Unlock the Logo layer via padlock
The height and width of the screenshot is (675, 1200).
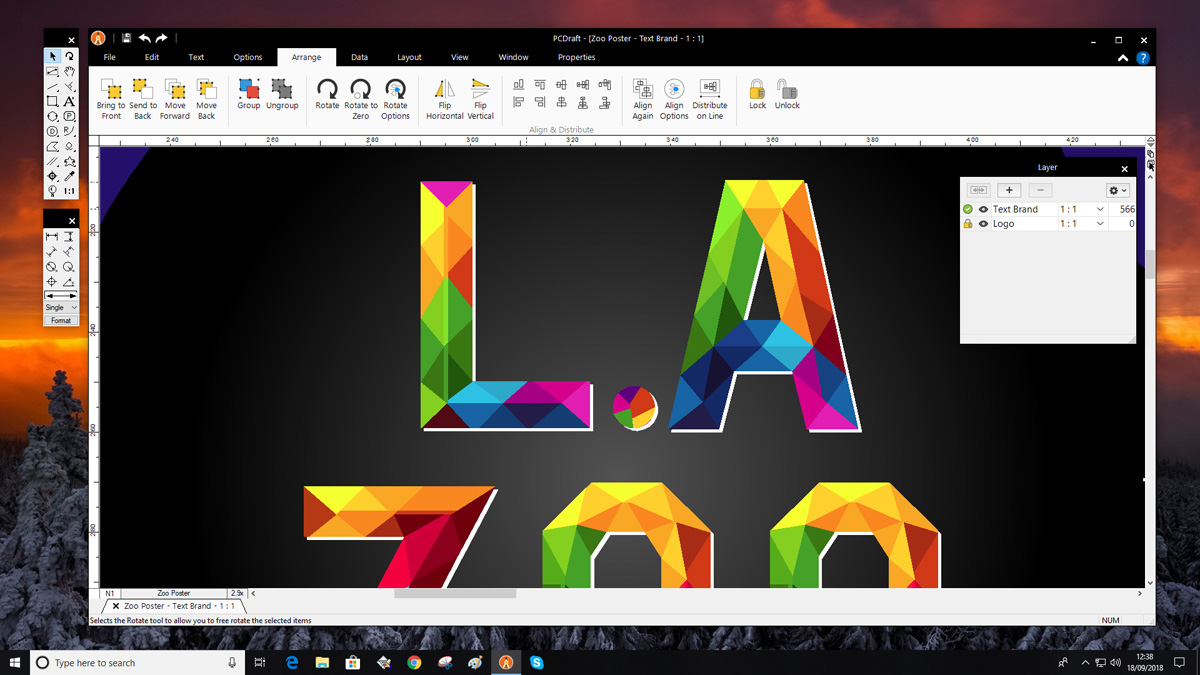tap(967, 224)
